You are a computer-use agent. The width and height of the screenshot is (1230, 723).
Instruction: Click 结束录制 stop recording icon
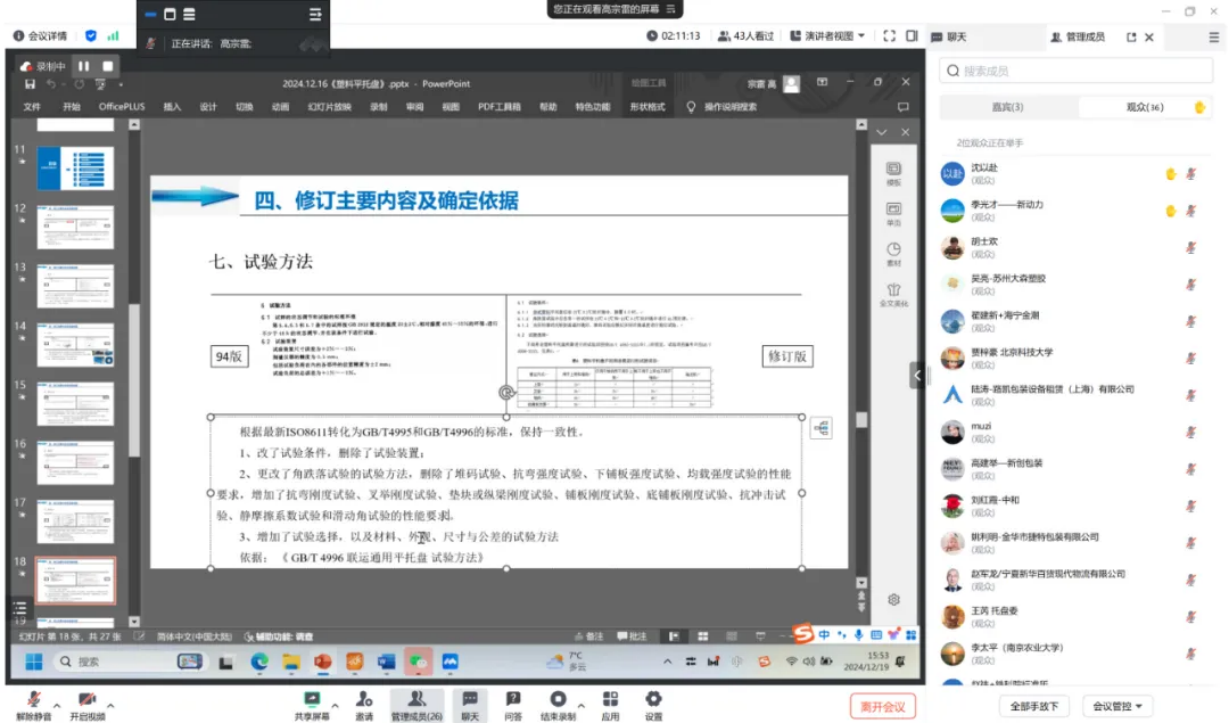558,699
